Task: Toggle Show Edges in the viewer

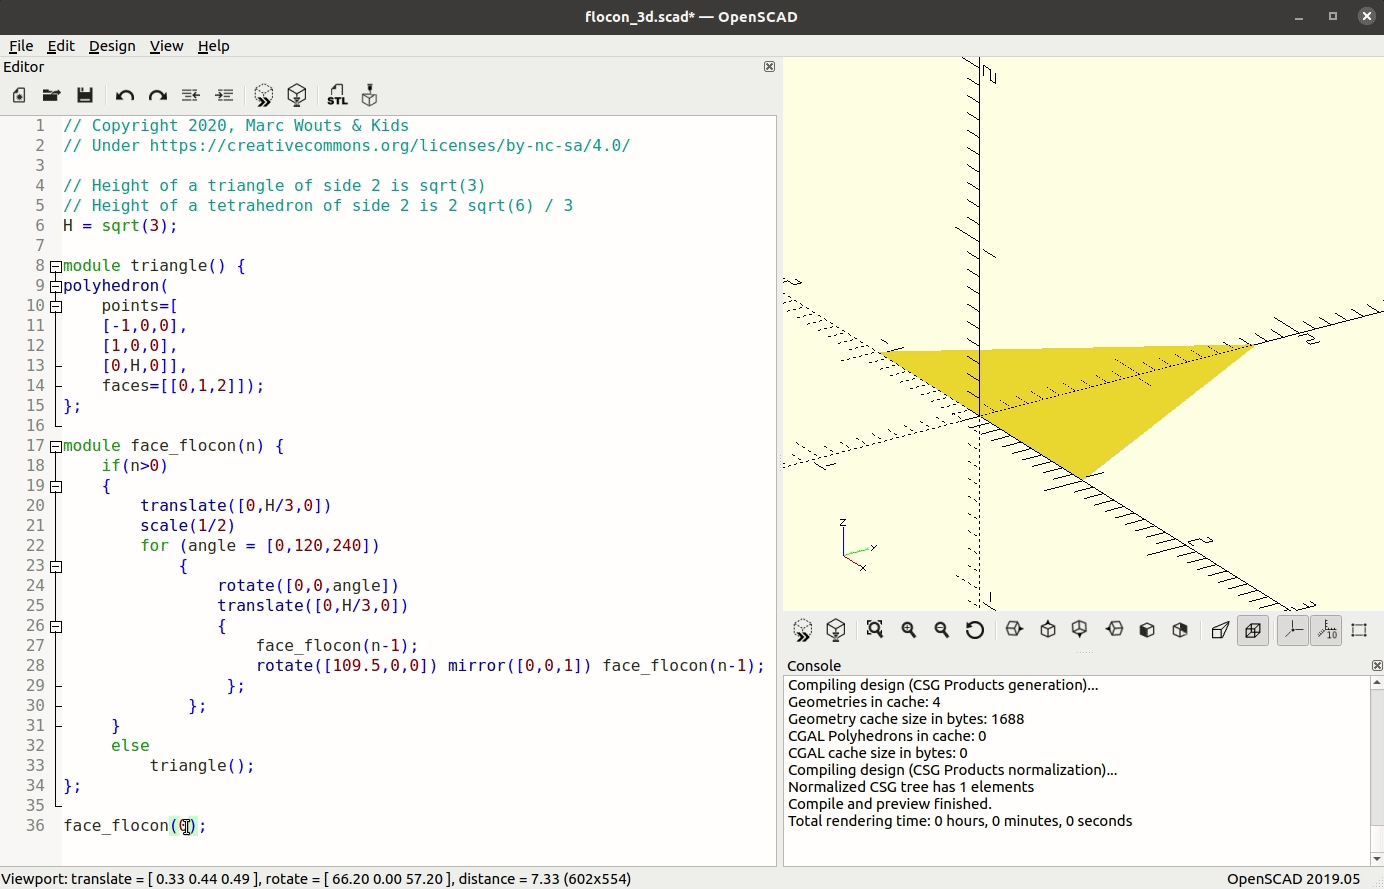Action: pyautogui.click(x=1359, y=630)
